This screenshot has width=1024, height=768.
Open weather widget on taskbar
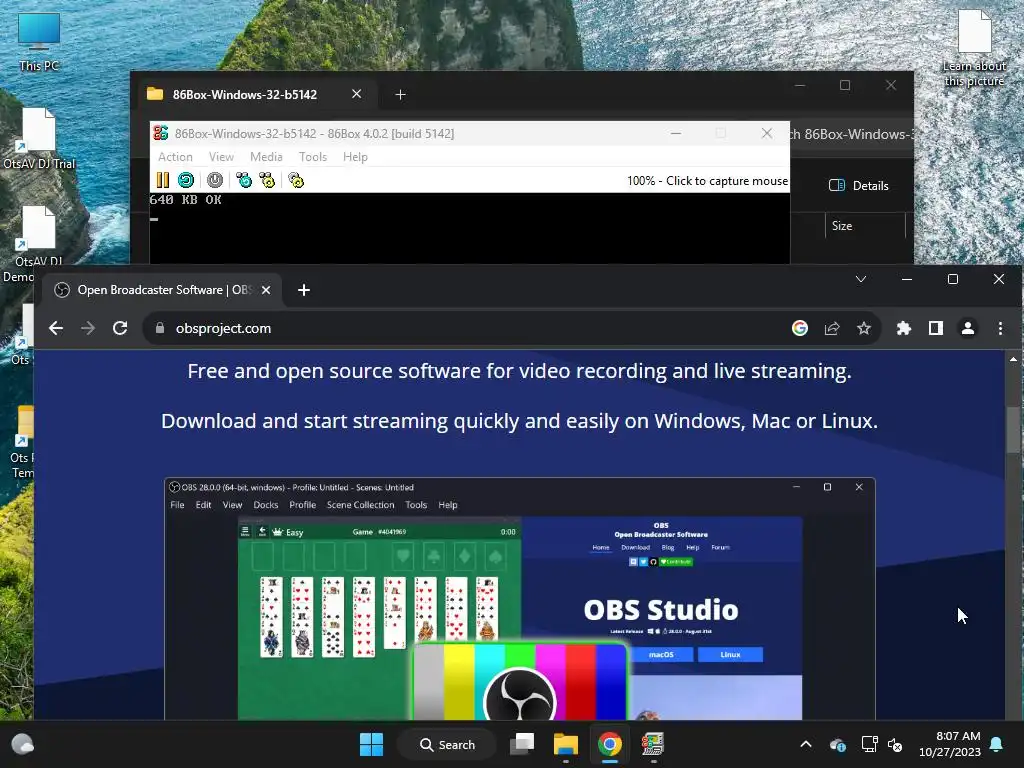coord(22,744)
